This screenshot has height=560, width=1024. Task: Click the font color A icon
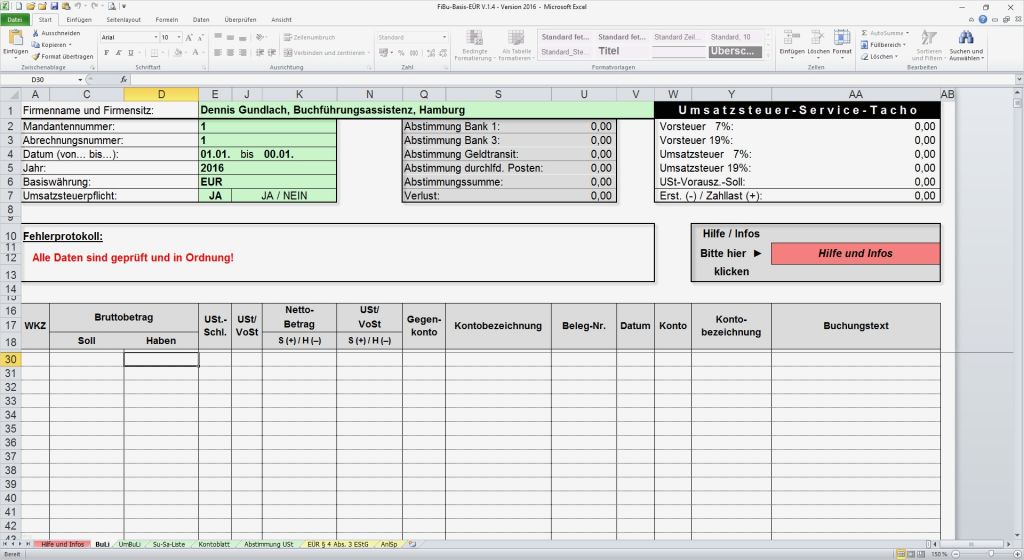tap(195, 53)
